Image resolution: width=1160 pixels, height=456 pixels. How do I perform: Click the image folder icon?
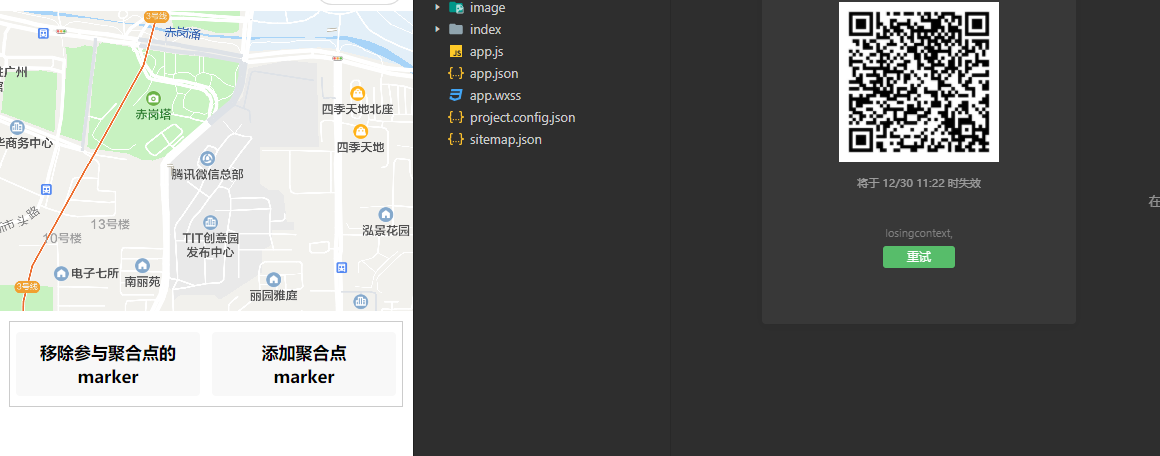tap(456, 7)
